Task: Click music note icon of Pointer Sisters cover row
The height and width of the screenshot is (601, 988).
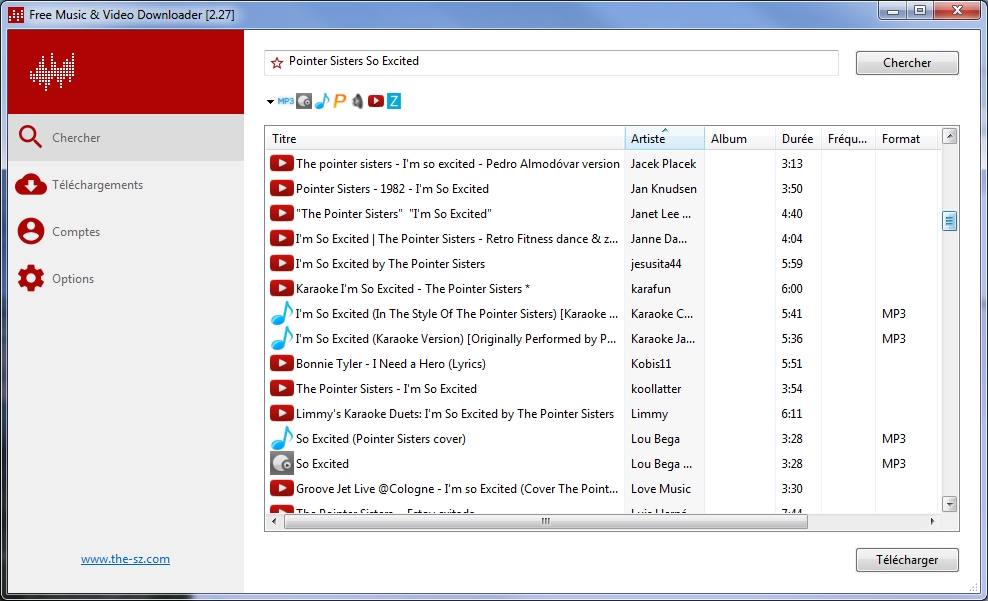Action: [282, 438]
